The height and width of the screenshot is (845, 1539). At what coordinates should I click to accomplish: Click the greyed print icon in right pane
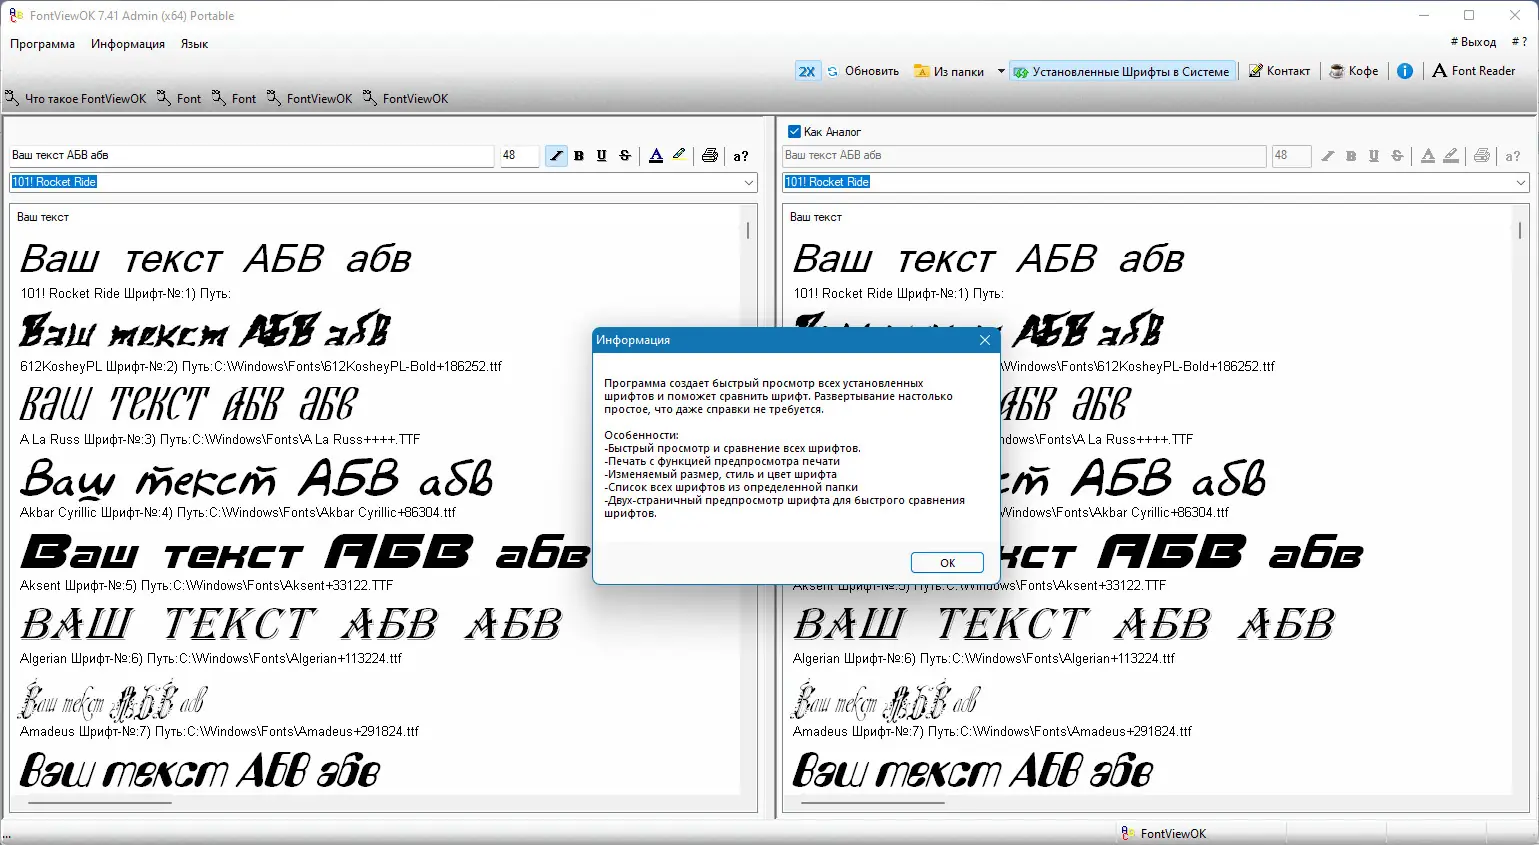click(1482, 156)
